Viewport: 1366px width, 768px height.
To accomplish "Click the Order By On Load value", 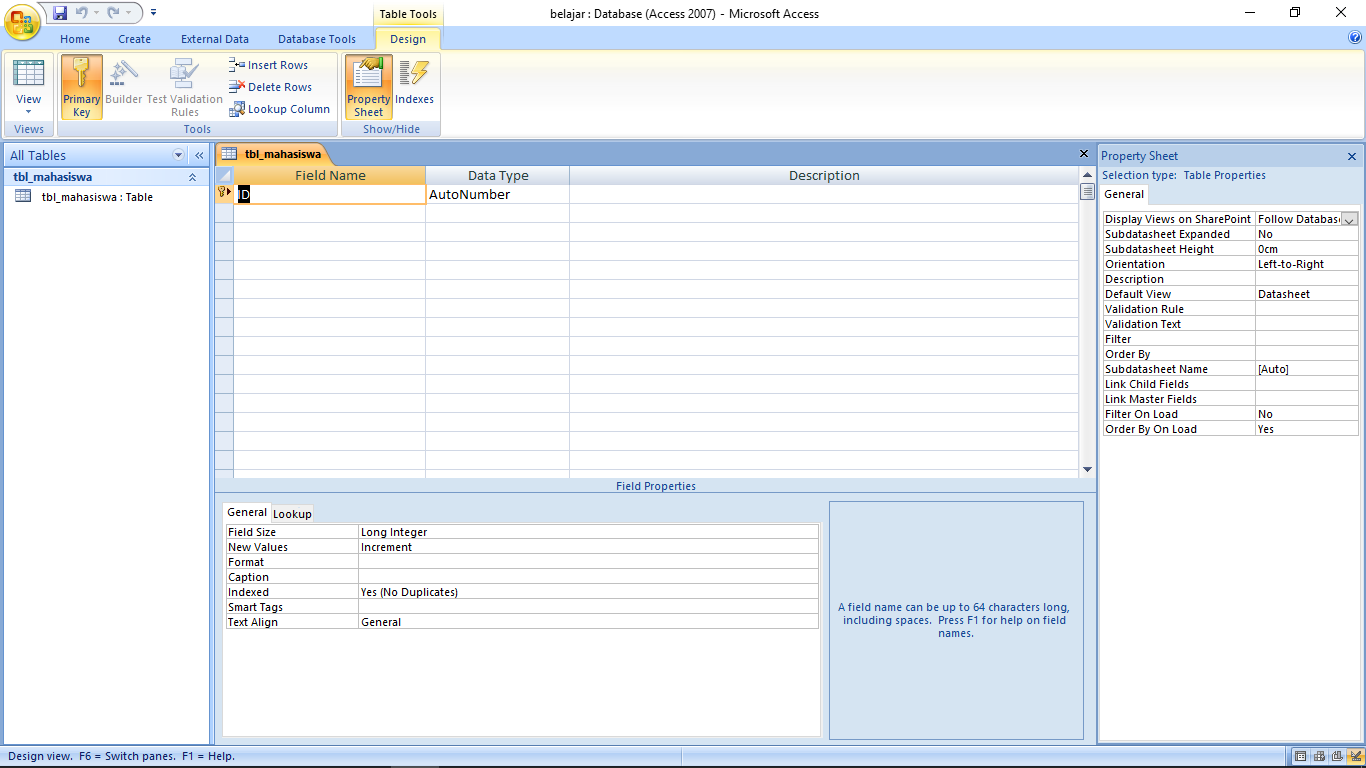I will 1307,429.
